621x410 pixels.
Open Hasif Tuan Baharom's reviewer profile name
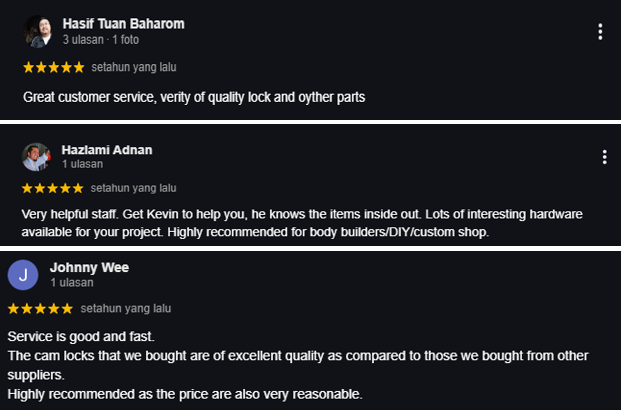[124, 24]
